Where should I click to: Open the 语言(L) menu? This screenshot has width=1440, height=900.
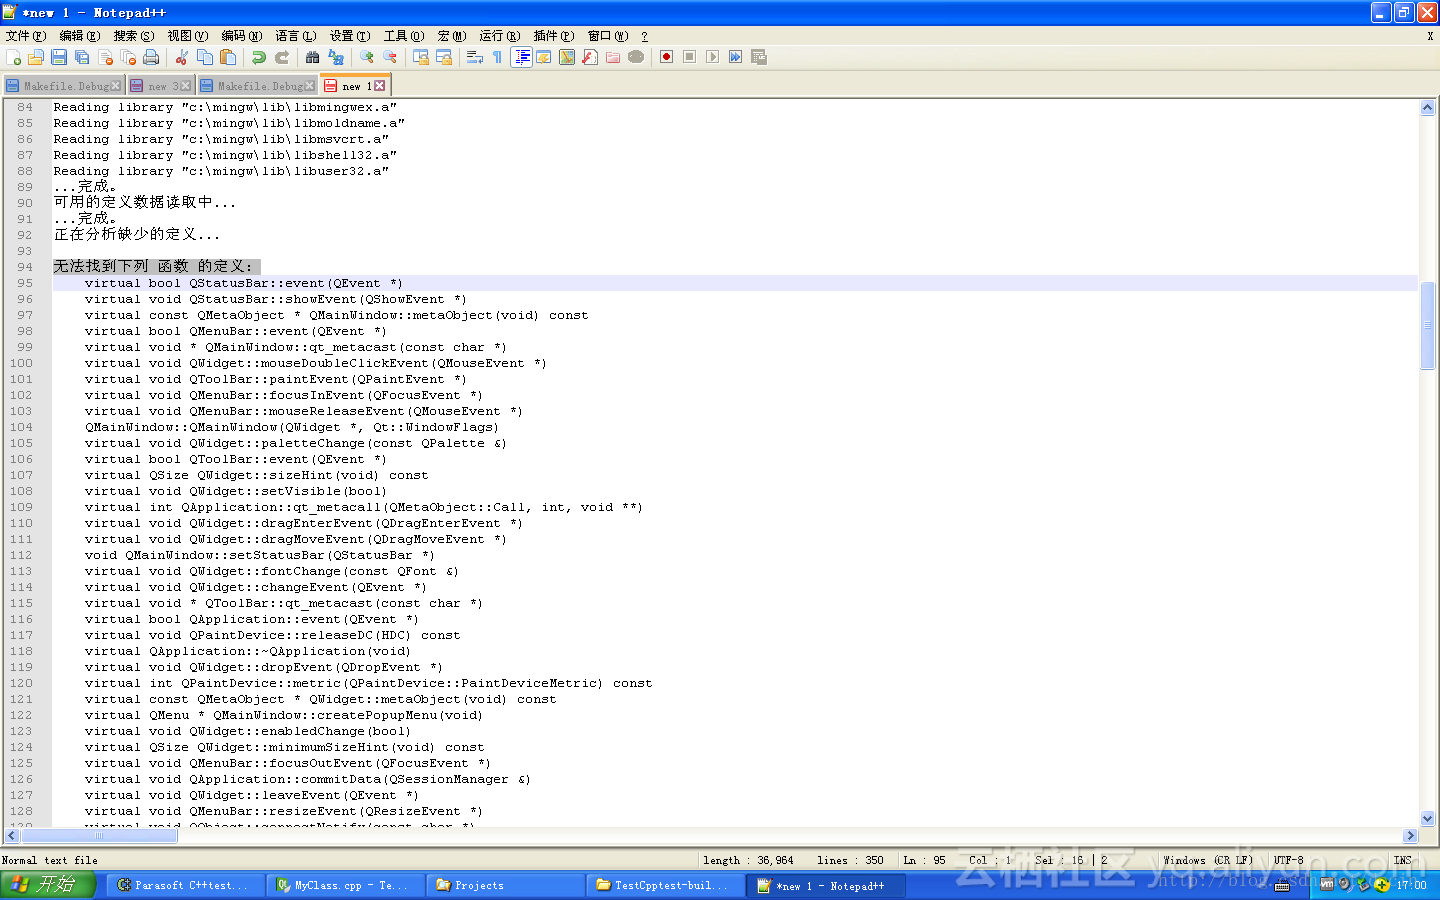[x=295, y=36]
